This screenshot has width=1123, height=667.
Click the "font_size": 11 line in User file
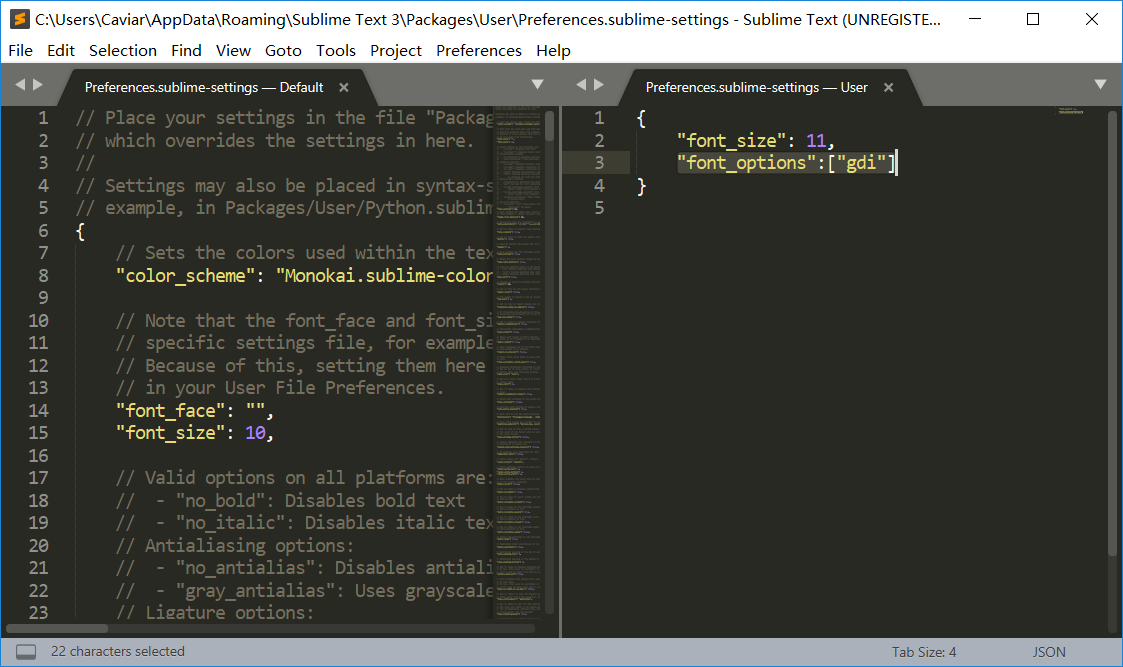[756, 141]
